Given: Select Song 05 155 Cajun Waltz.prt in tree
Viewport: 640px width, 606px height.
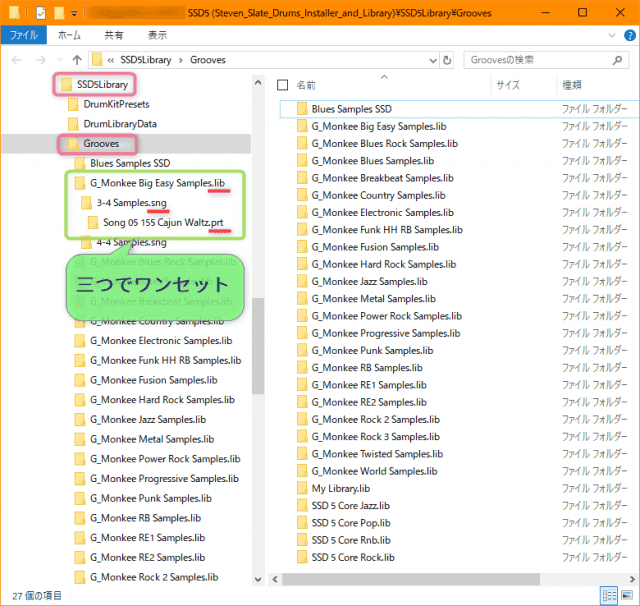Looking at the screenshot, I should (x=163, y=222).
